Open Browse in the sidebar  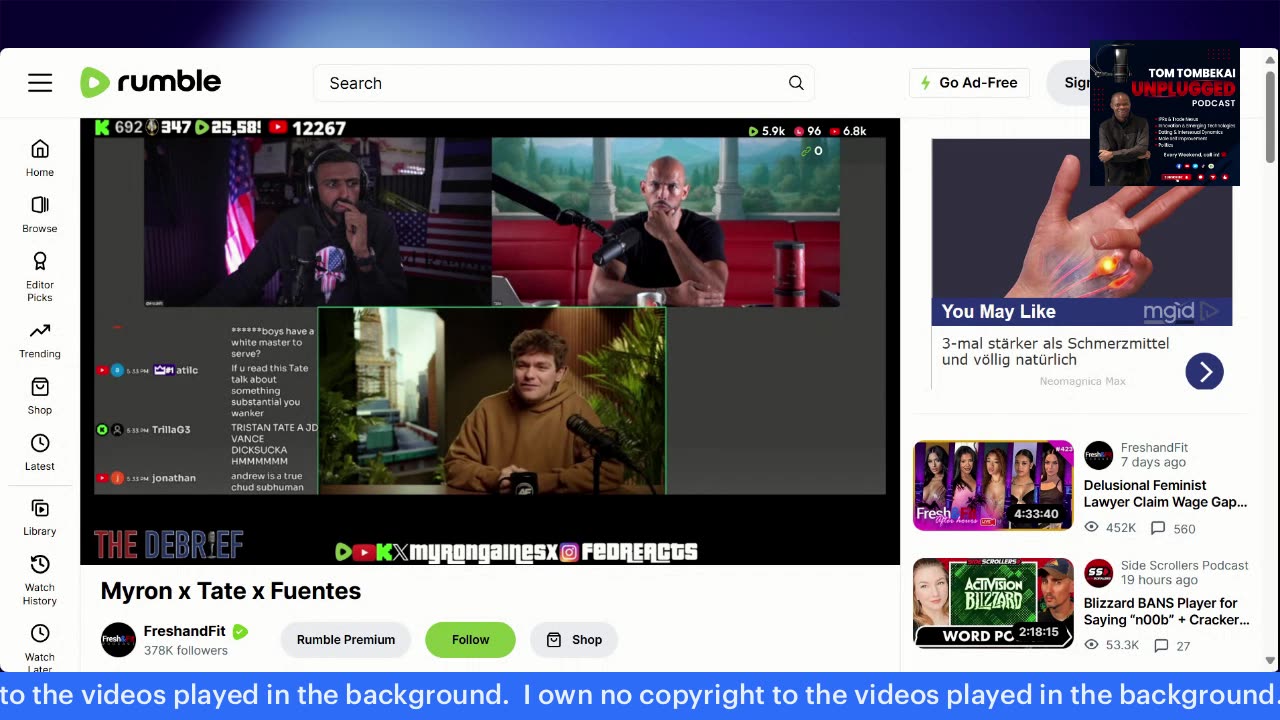pyautogui.click(x=40, y=214)
